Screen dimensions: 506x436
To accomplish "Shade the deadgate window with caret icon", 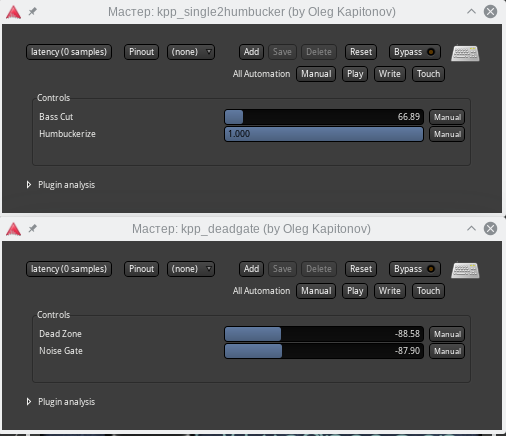I will pos(471,228).
